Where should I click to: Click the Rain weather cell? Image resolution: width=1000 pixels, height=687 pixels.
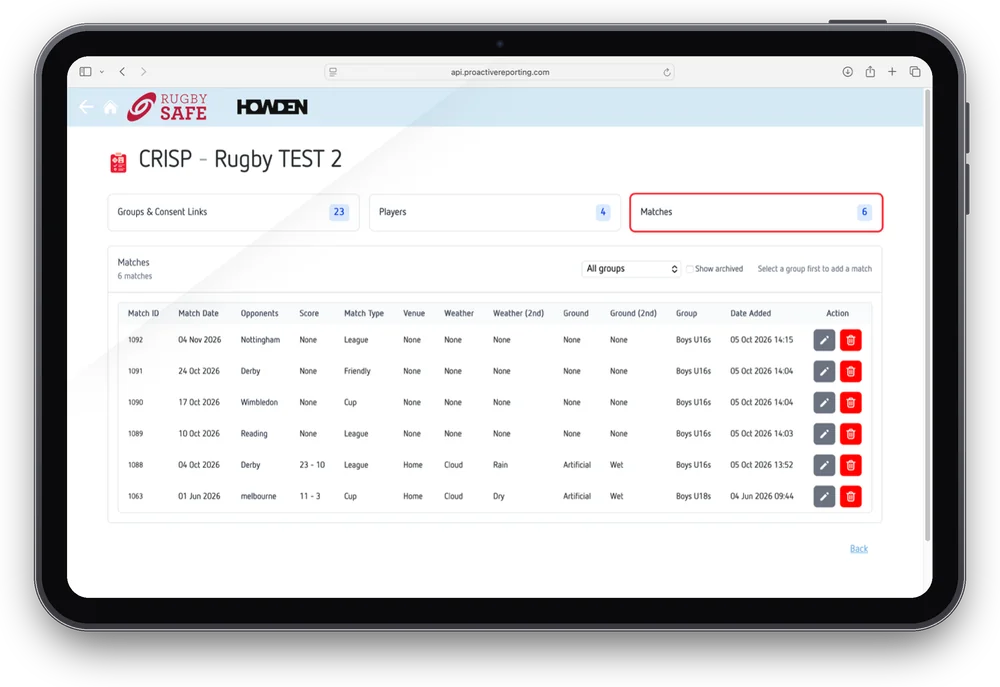[500, 465]
